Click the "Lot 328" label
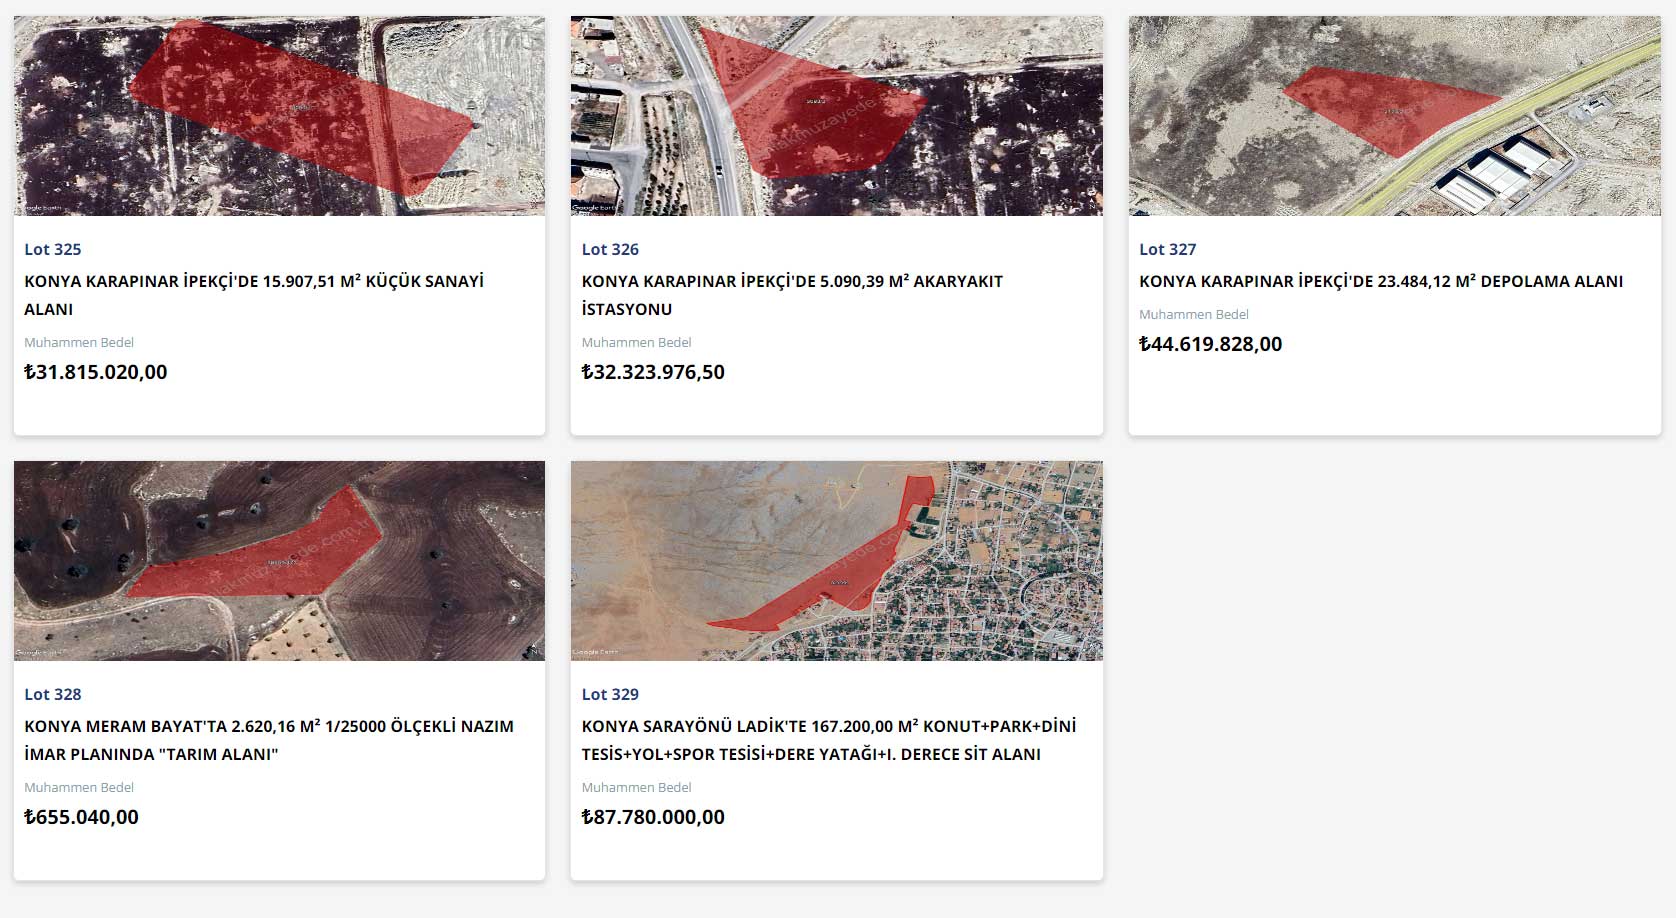 click(53, 694)
